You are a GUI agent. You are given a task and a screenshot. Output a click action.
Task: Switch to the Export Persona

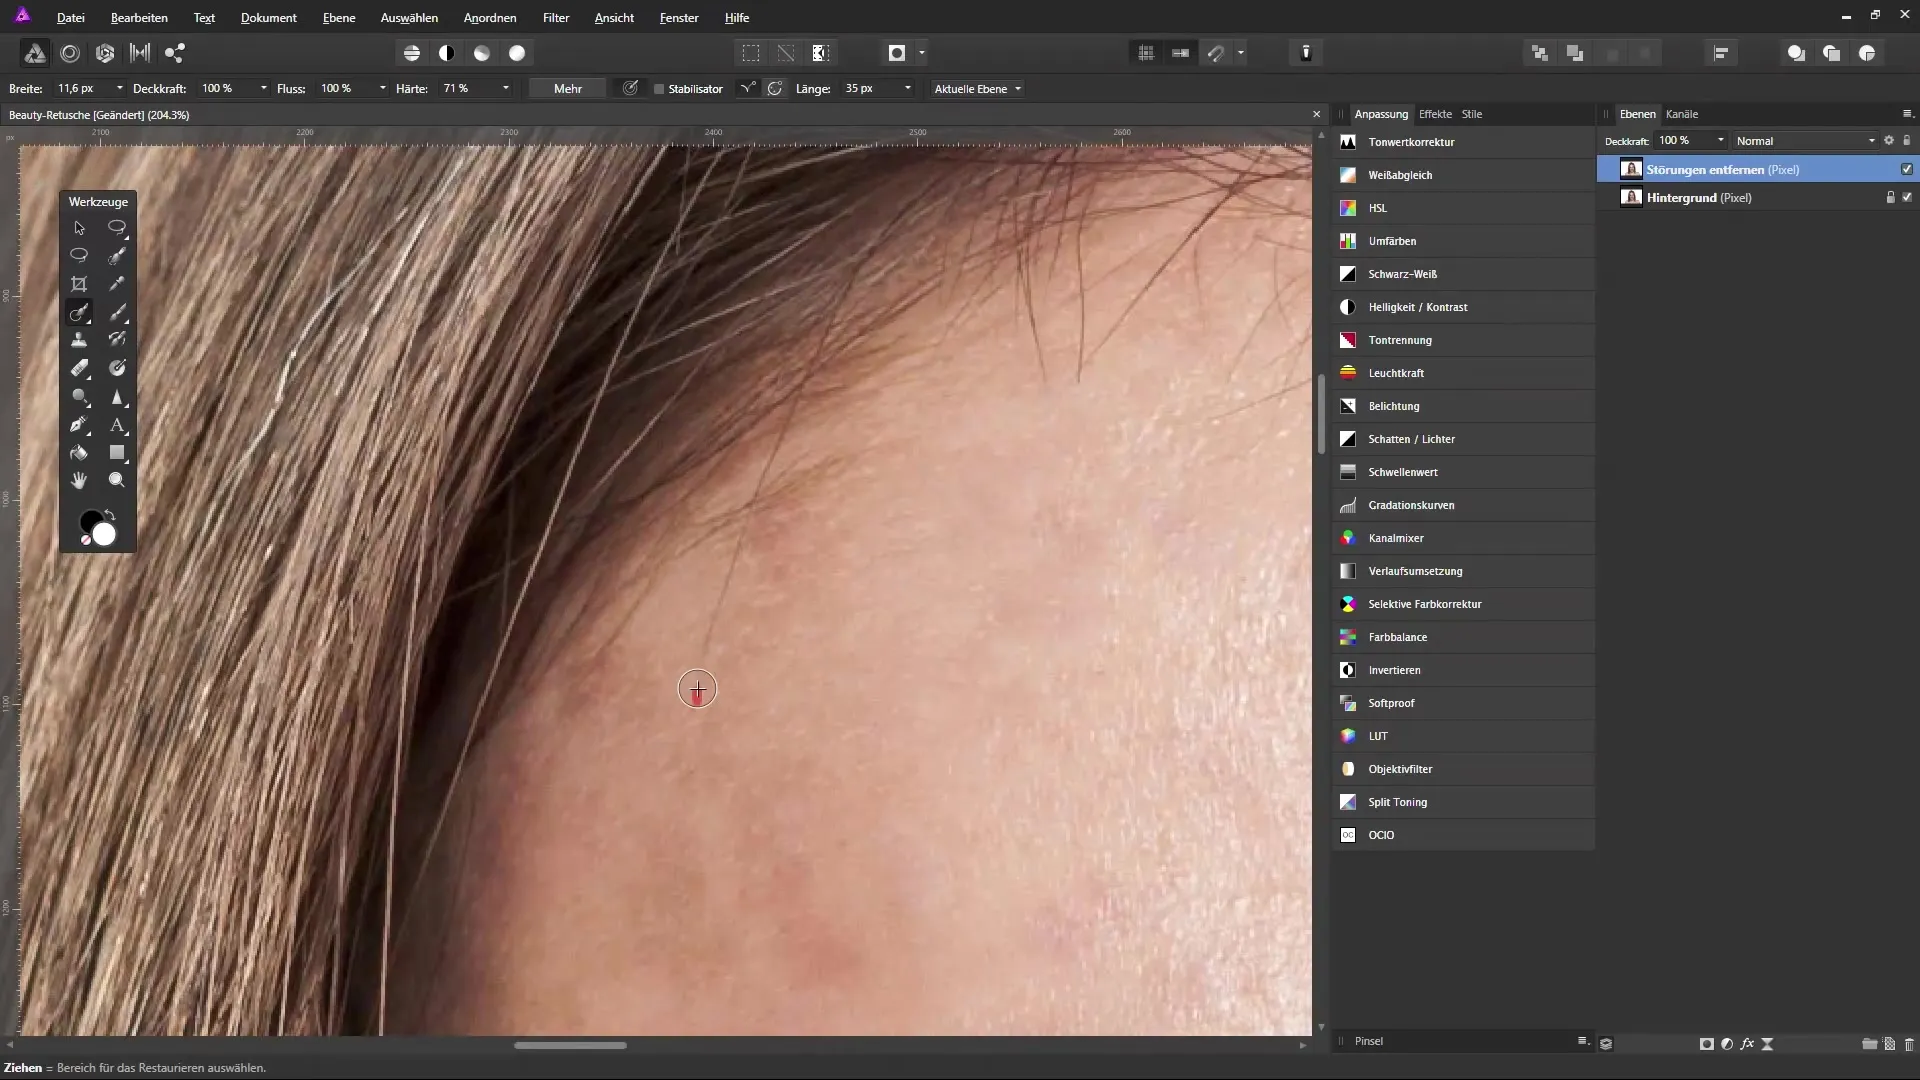175,53
